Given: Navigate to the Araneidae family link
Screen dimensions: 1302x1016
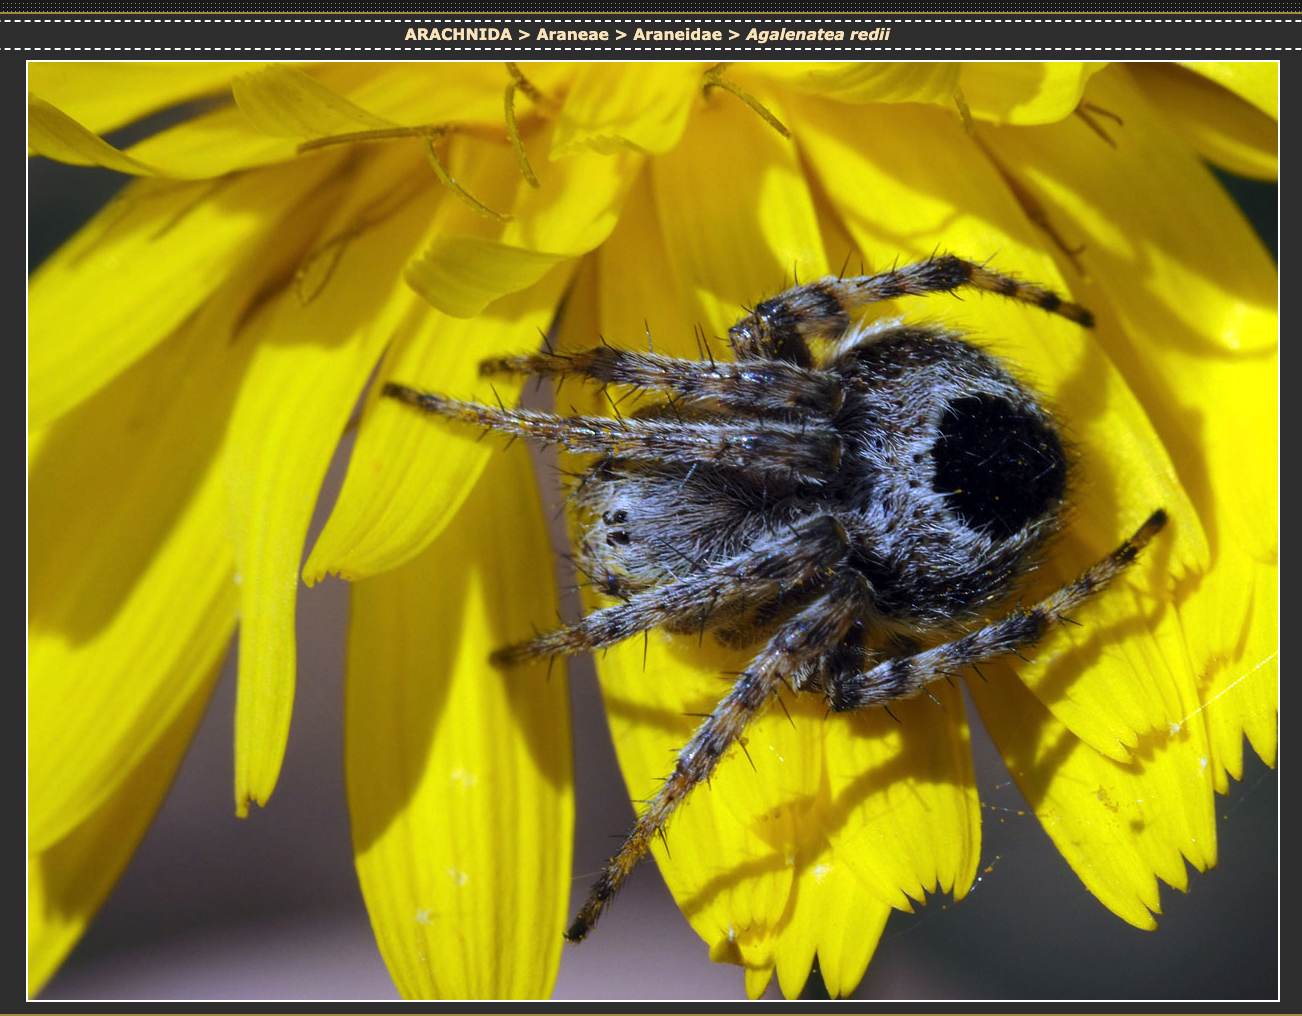Looking at the screenshot, I should tap(677, 35).
